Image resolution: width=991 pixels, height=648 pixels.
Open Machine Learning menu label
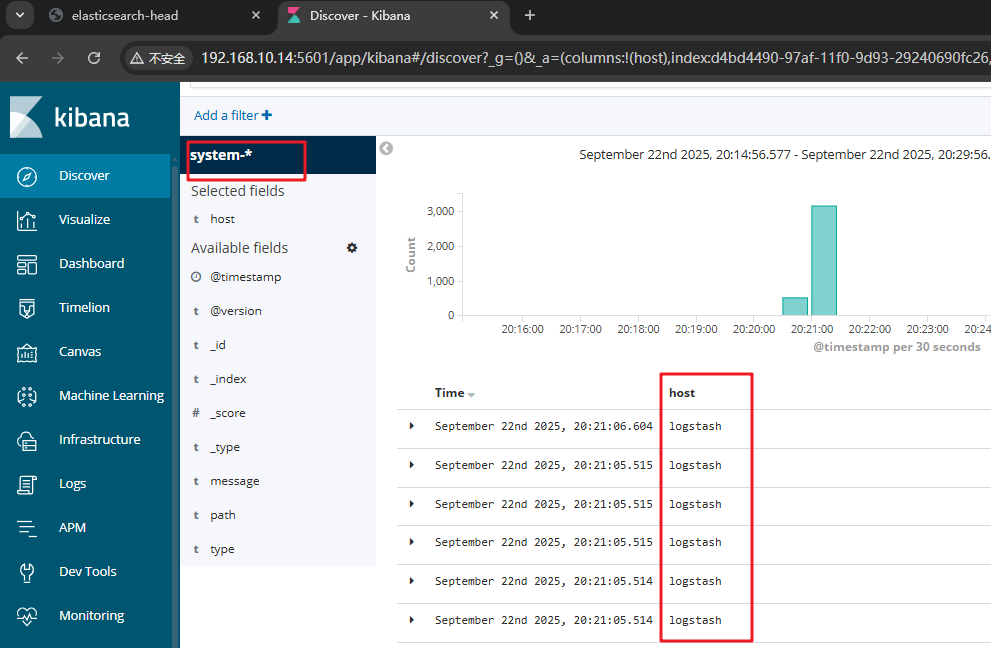pyautogui.click(x=111, y=396)
